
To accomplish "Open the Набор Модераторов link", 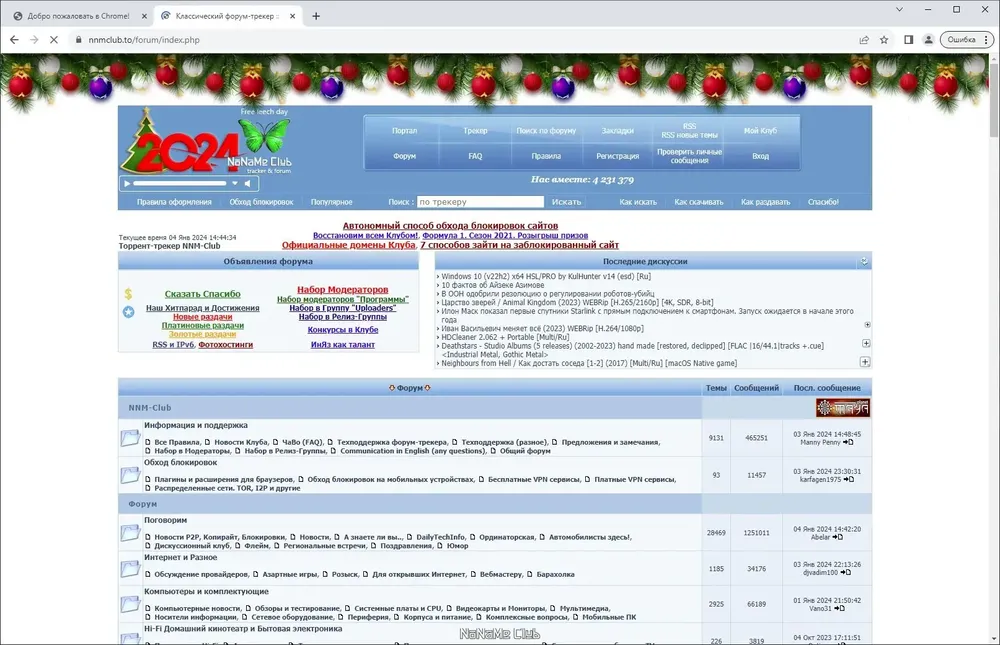I will (342, 290).
